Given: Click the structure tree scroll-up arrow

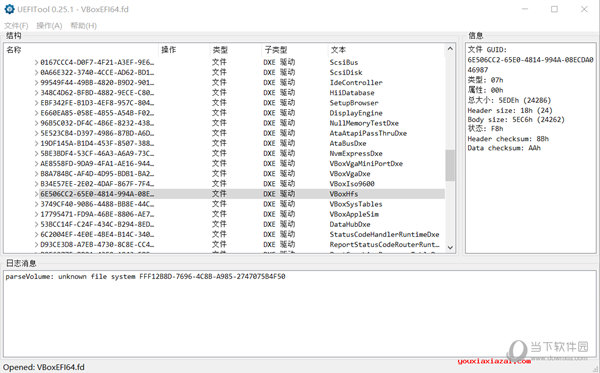Looking at the screenshot, I should pyautogui.click(x=450, y=49).
